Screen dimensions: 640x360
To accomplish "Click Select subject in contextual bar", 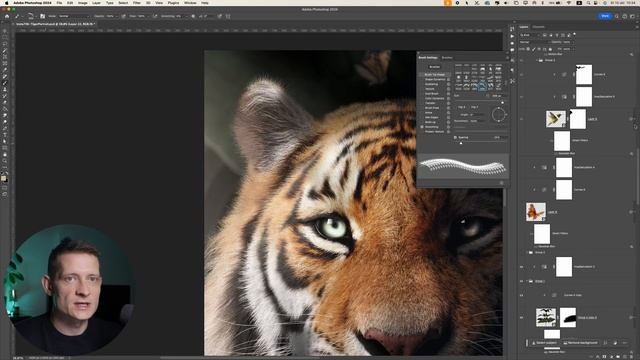I will pyautogui.click(x=544, y=343).
